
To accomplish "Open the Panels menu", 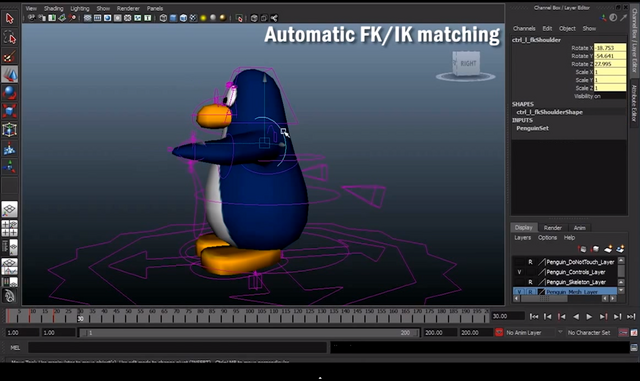I will (x=155, y=8).
